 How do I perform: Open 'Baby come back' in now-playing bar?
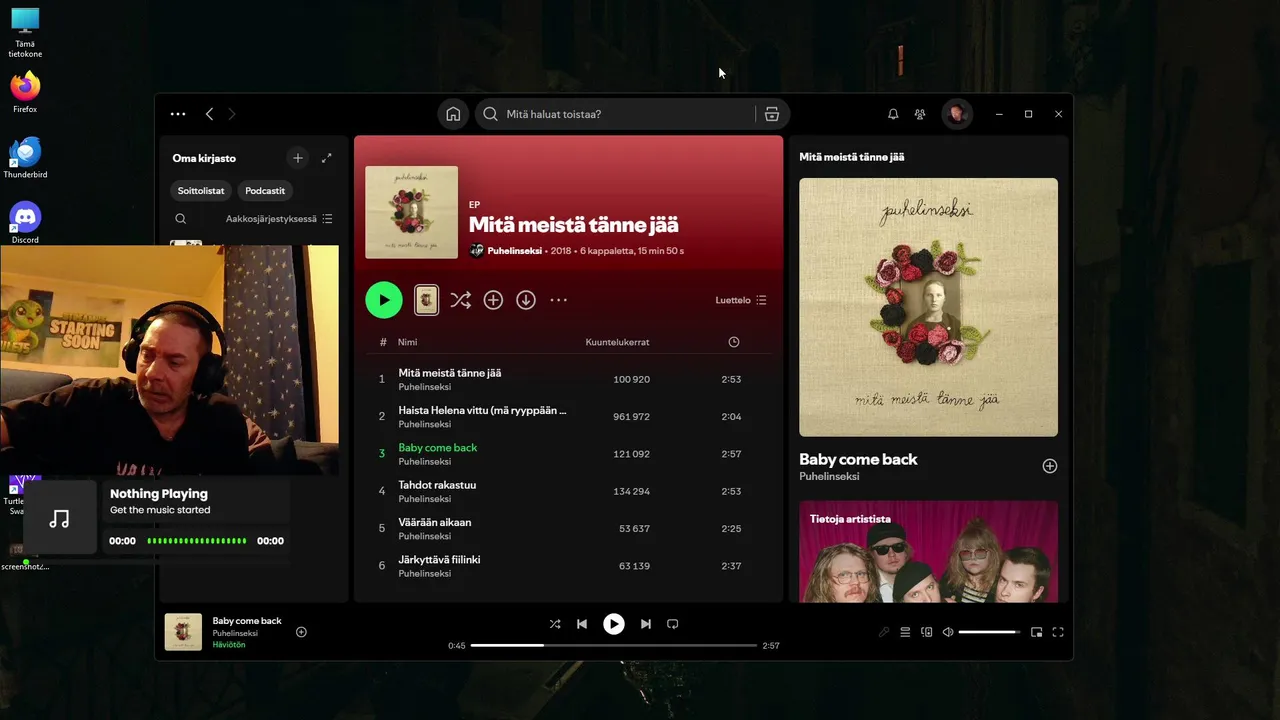pyautogui.click(x=247, y=621)
